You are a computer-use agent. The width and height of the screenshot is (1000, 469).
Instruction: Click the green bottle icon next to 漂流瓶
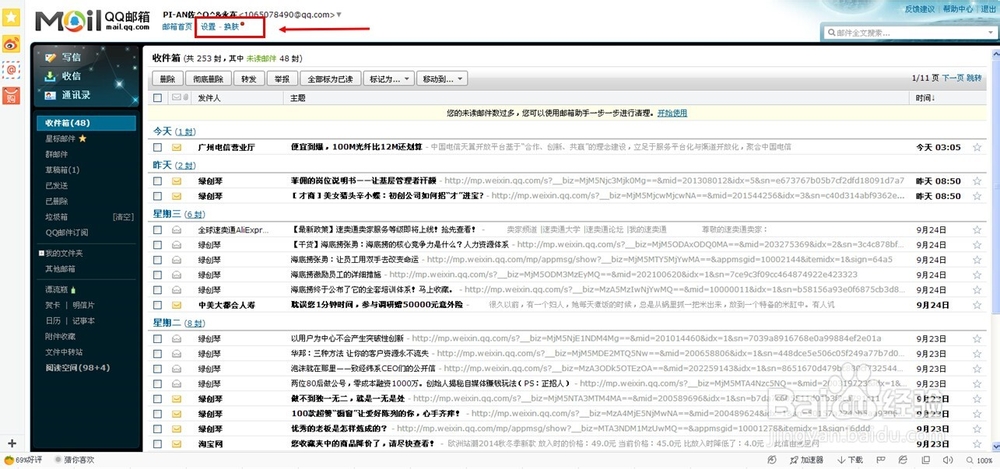tap(73, 290)
